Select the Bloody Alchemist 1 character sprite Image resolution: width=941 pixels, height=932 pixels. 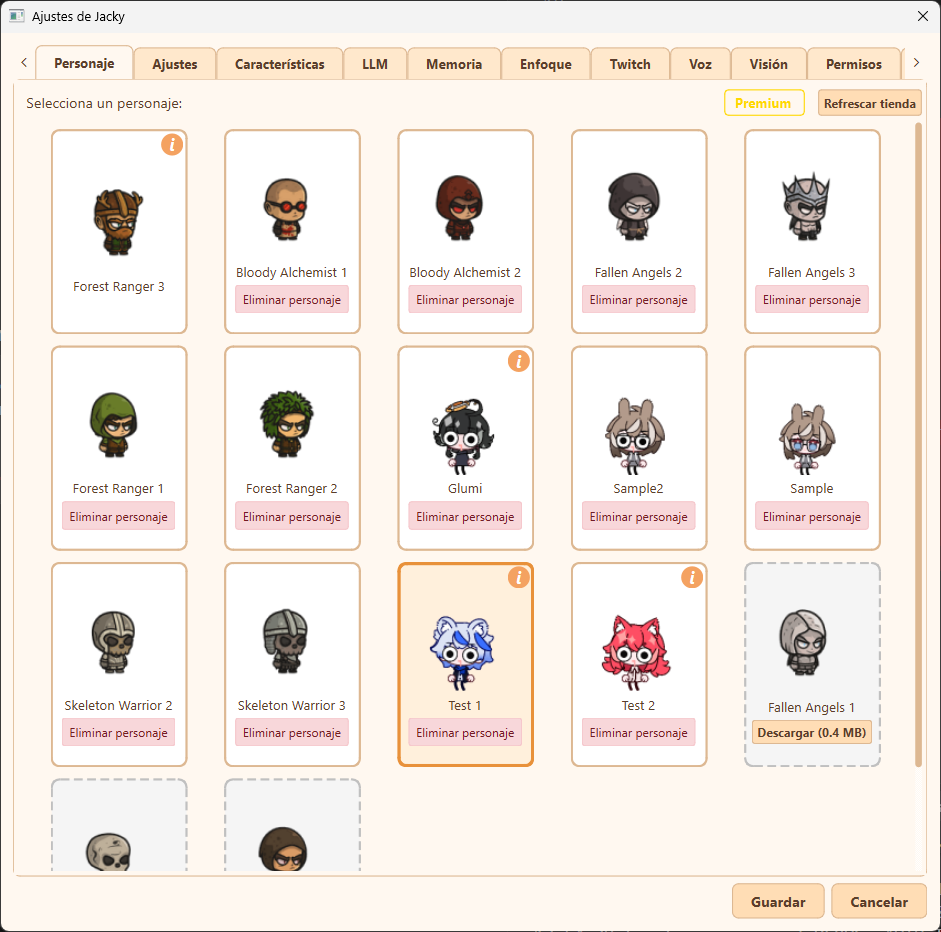pos(286,209)
